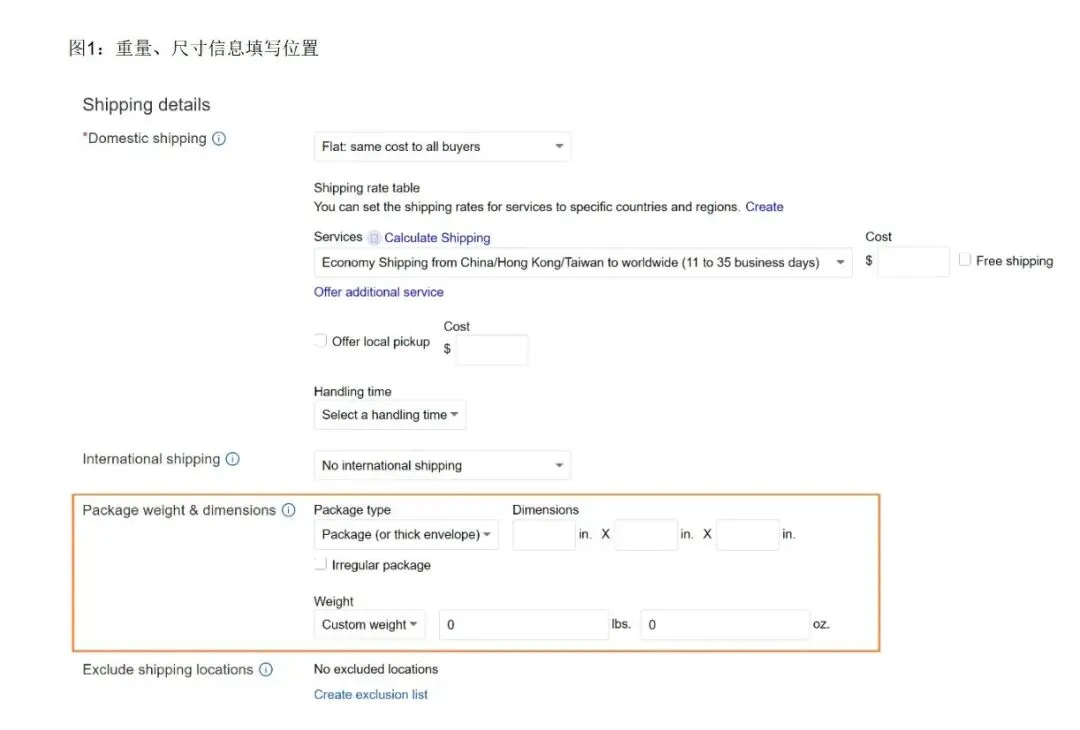
Task: Expand the Economy Shipping services dropdown
Action: (x=583, y=262)
